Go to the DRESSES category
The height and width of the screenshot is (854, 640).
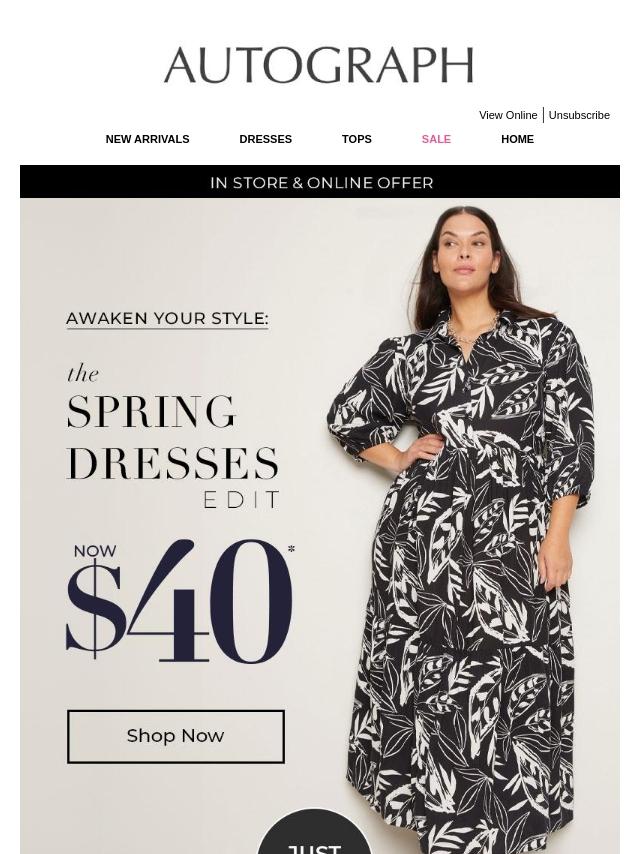click(265, 139)
